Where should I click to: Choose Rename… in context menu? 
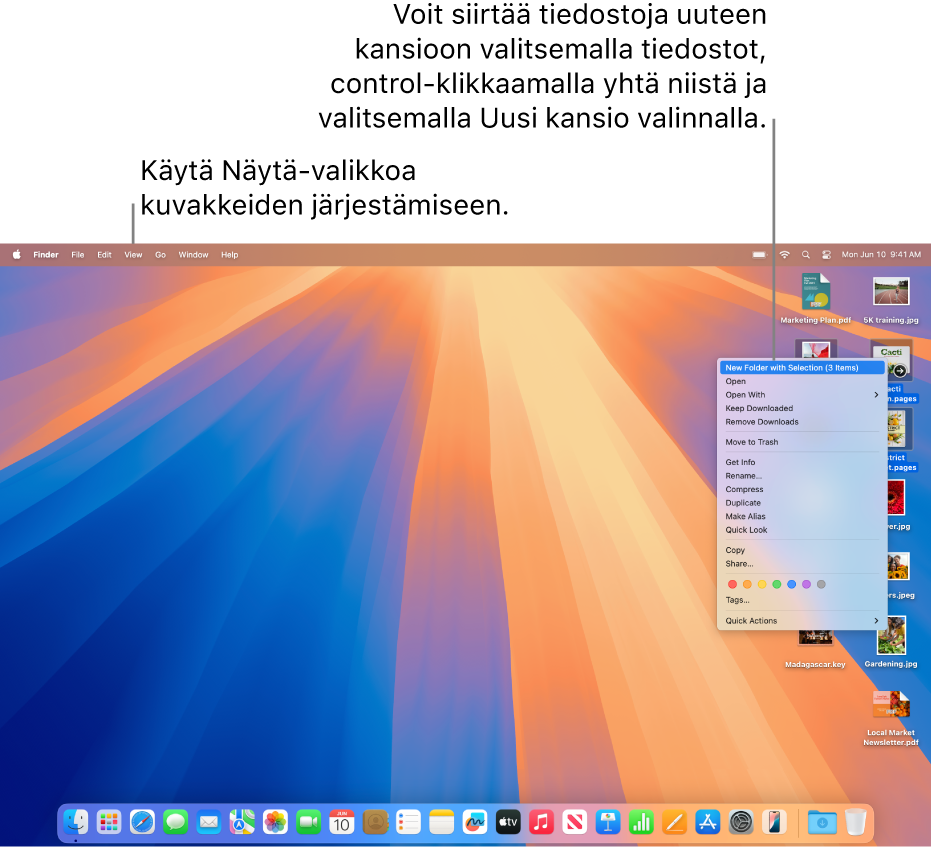pos(803,476)
